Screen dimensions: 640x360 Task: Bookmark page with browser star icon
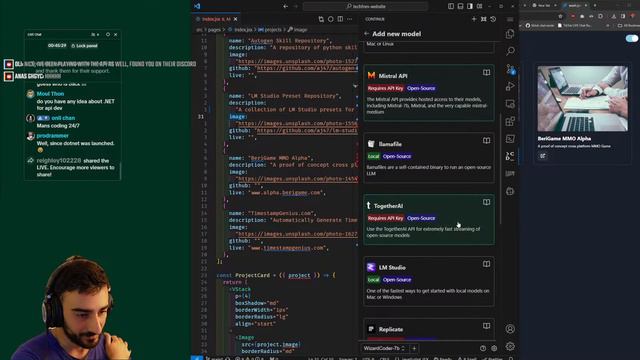pos(560,16)
